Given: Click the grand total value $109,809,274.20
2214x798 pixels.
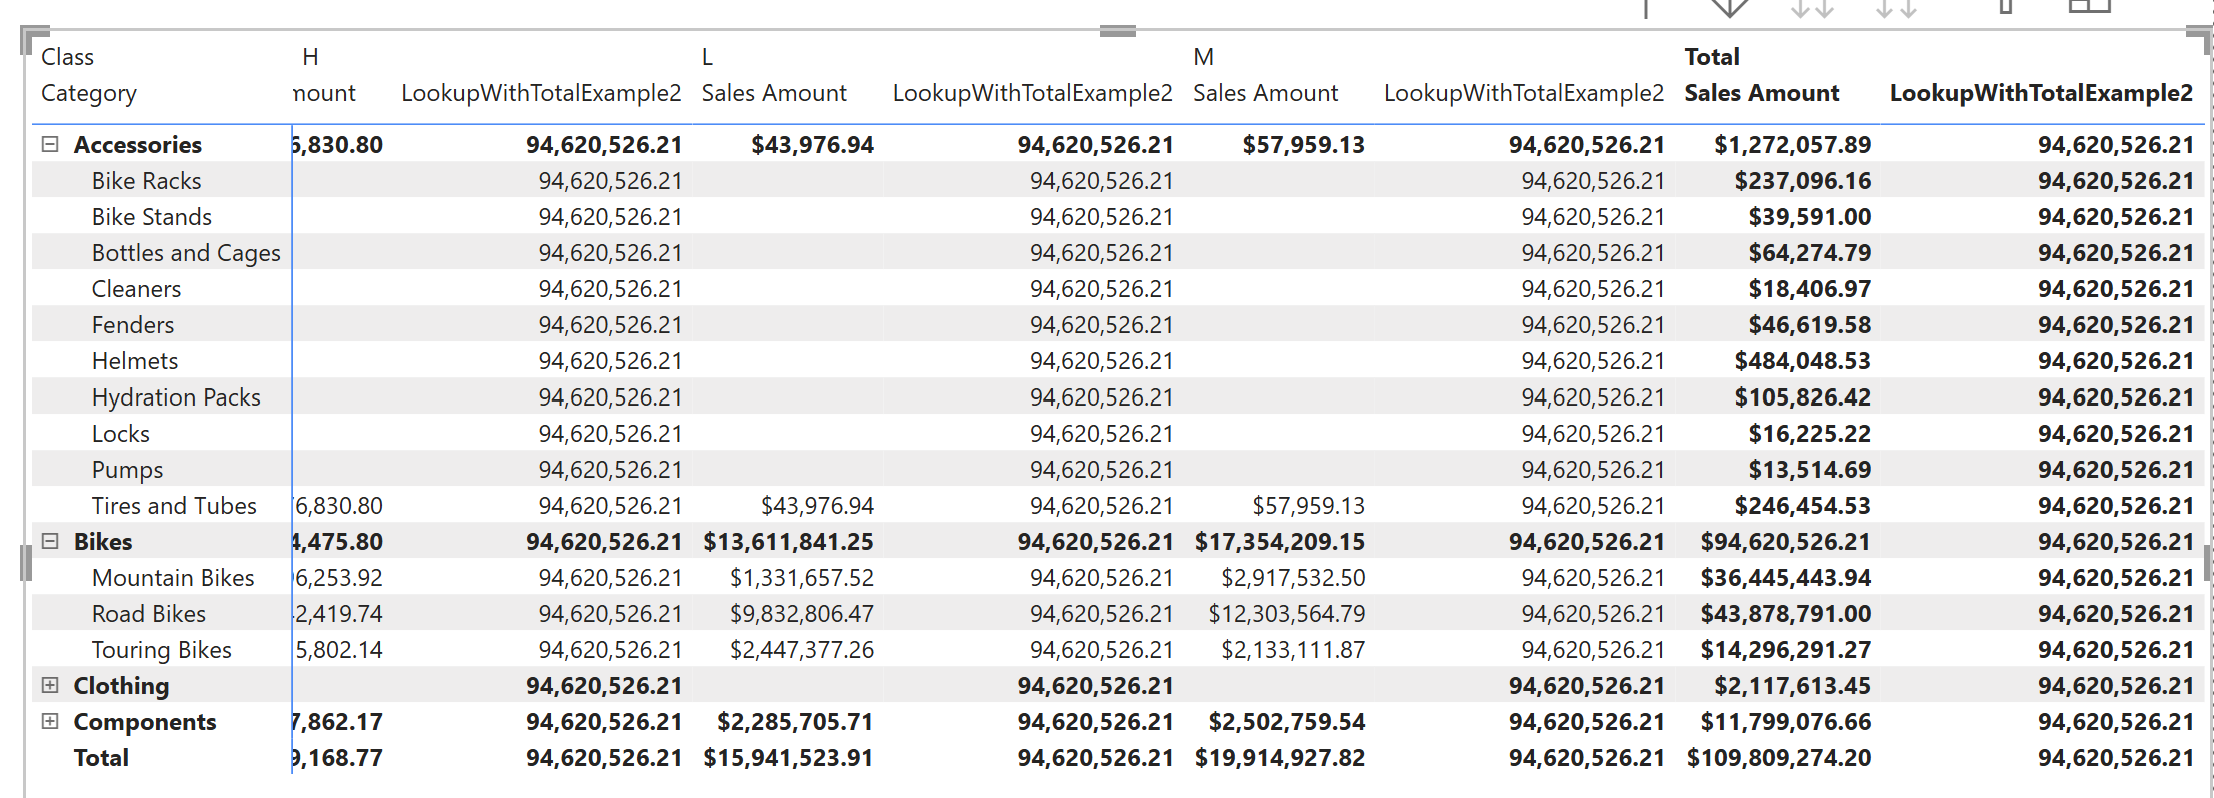Looking at the screenshot, I should click(x=1778, y=758).
